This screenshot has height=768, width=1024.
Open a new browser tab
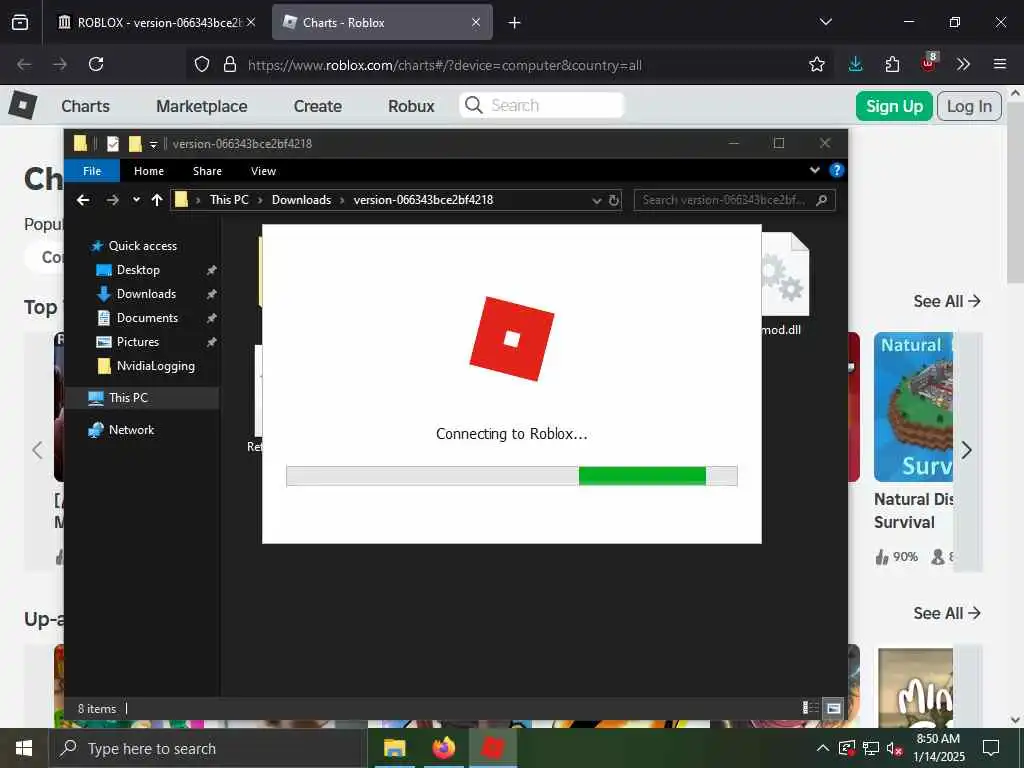tap(515, 23)
